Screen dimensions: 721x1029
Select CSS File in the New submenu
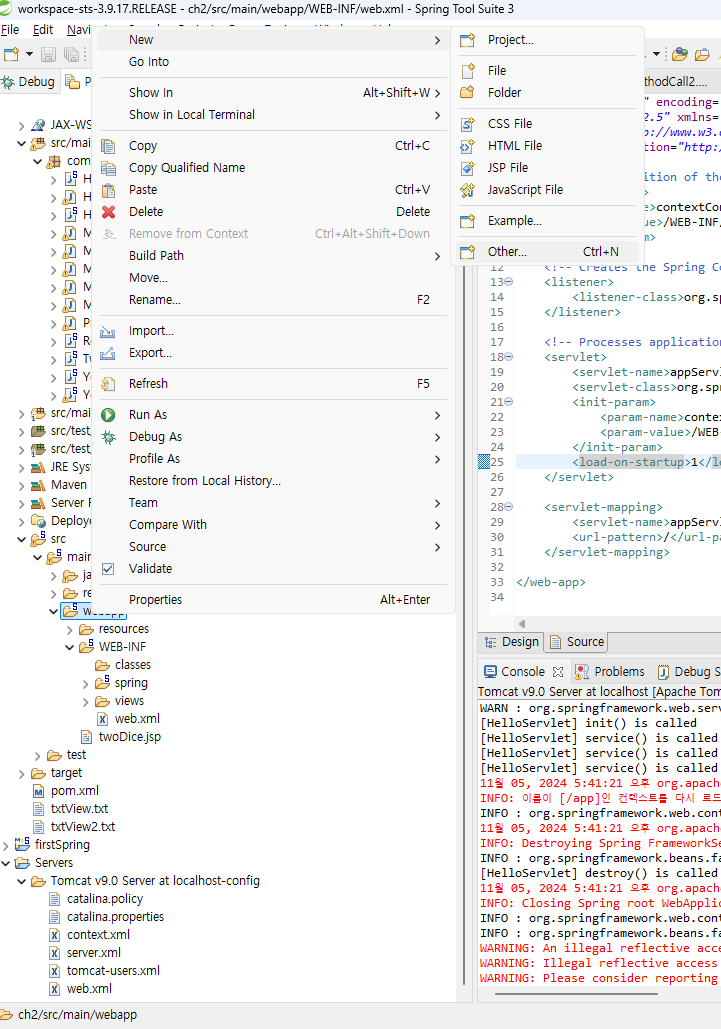[x=546, y=123]
